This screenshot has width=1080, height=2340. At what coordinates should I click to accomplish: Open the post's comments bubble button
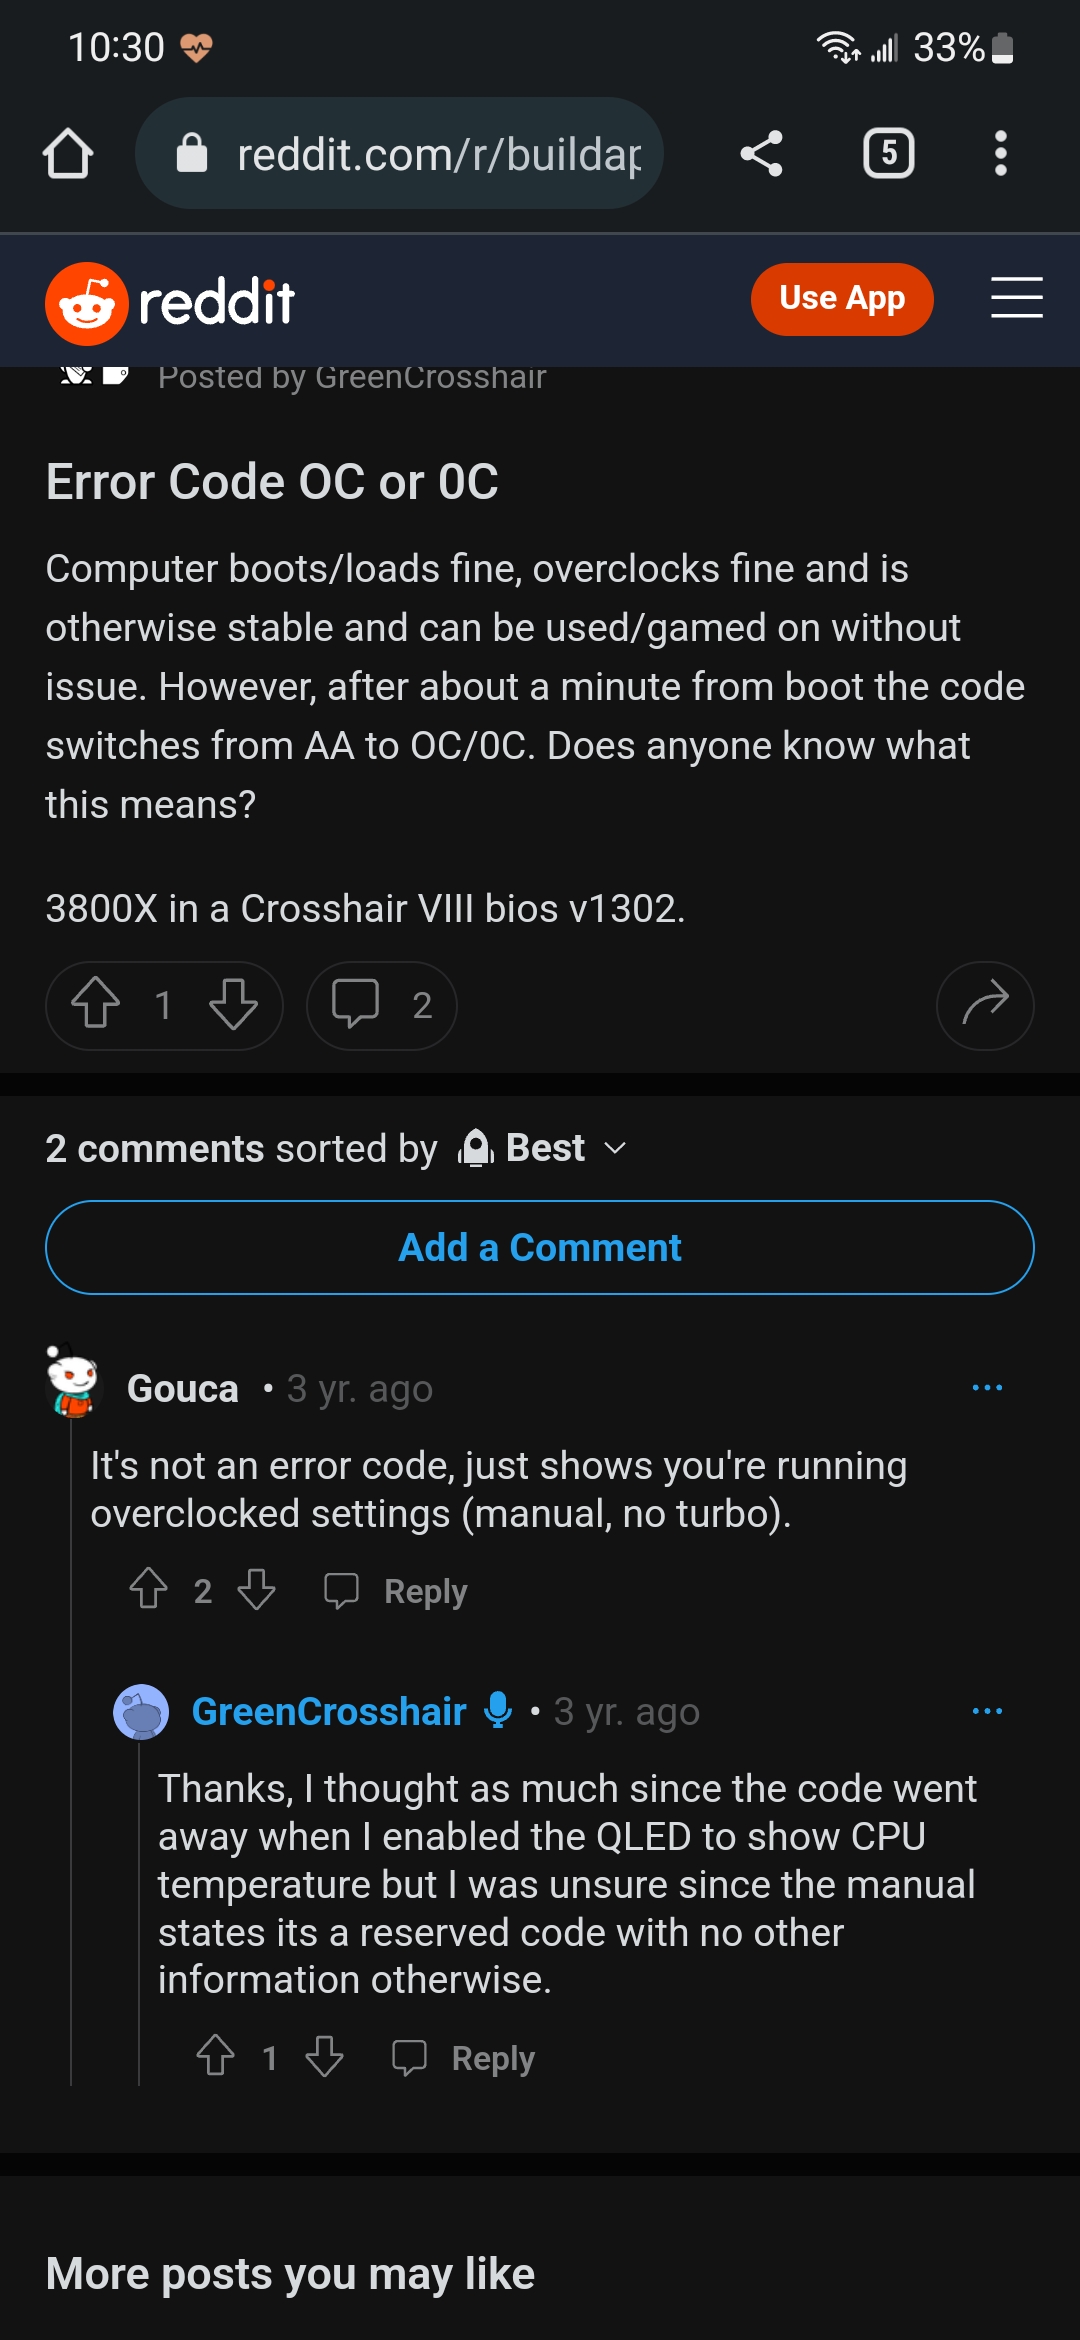pos(382,1005)
